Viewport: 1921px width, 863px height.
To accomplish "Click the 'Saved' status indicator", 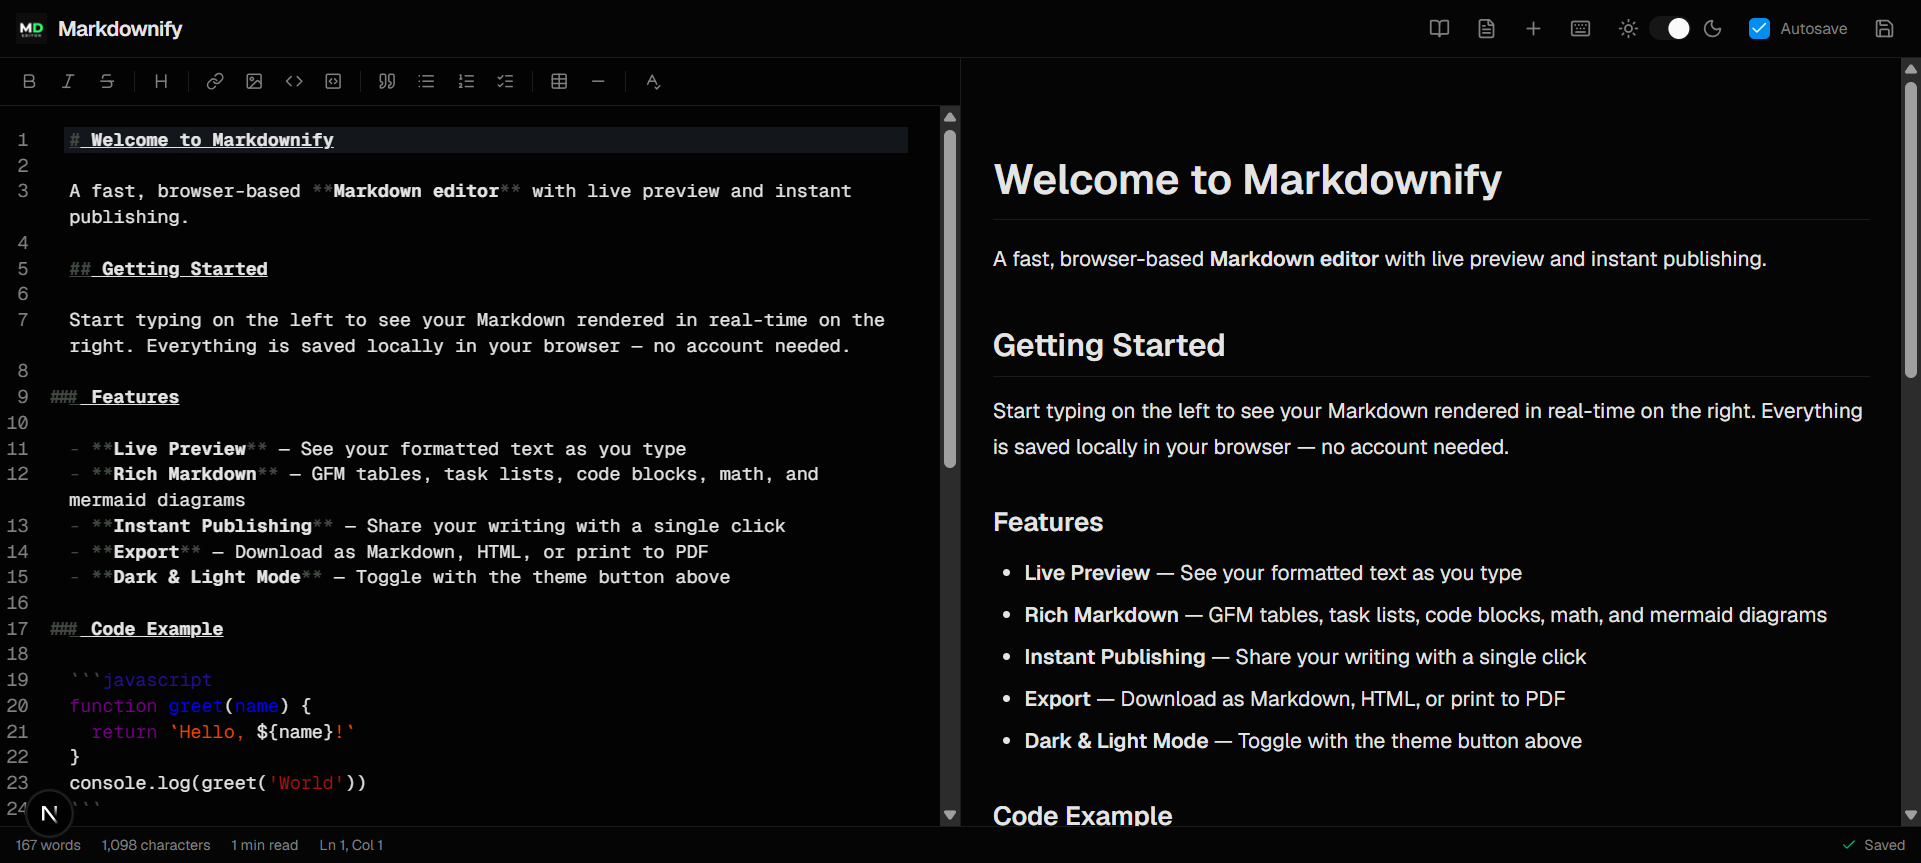I will (x=1874, y=845).
